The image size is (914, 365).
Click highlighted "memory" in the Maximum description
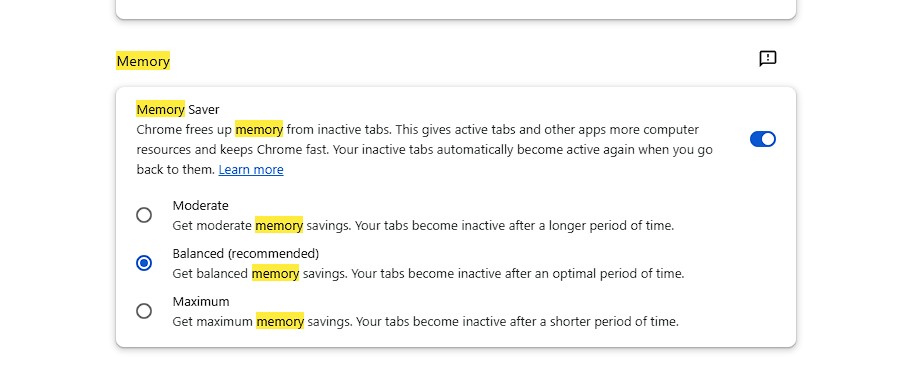pos(280,321)
